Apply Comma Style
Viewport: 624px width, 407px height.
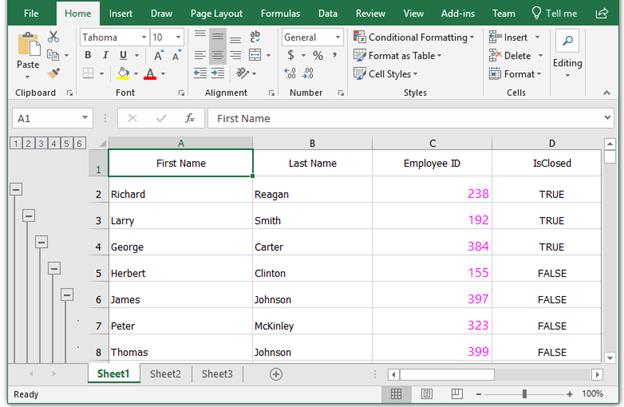click(x=335, y=55)
